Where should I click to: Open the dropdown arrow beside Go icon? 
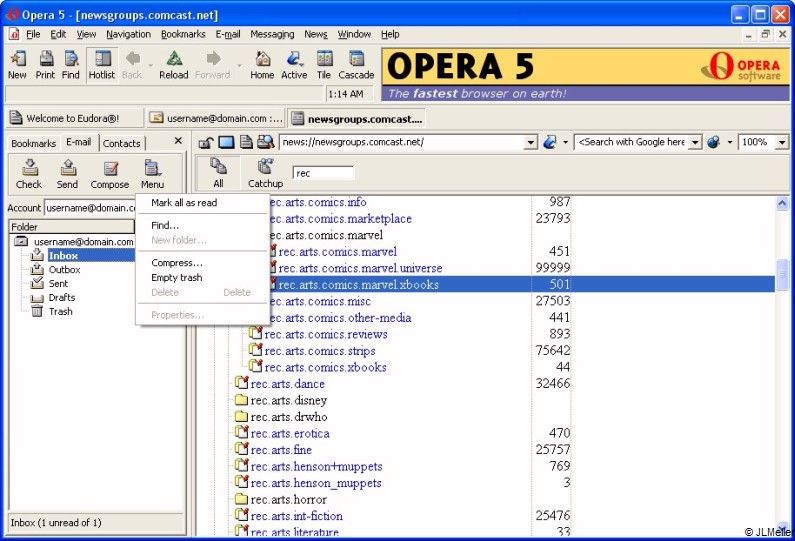click(x=565, y=142)
